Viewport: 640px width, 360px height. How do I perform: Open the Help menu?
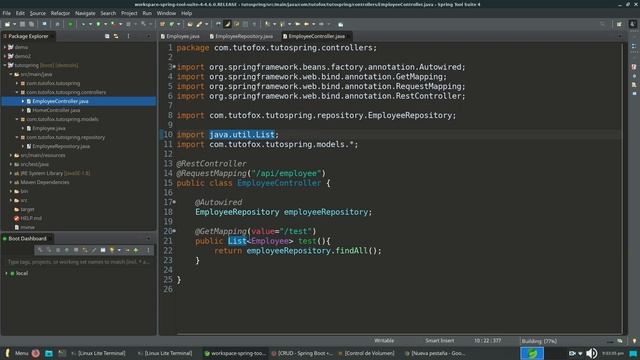[187, 13]
